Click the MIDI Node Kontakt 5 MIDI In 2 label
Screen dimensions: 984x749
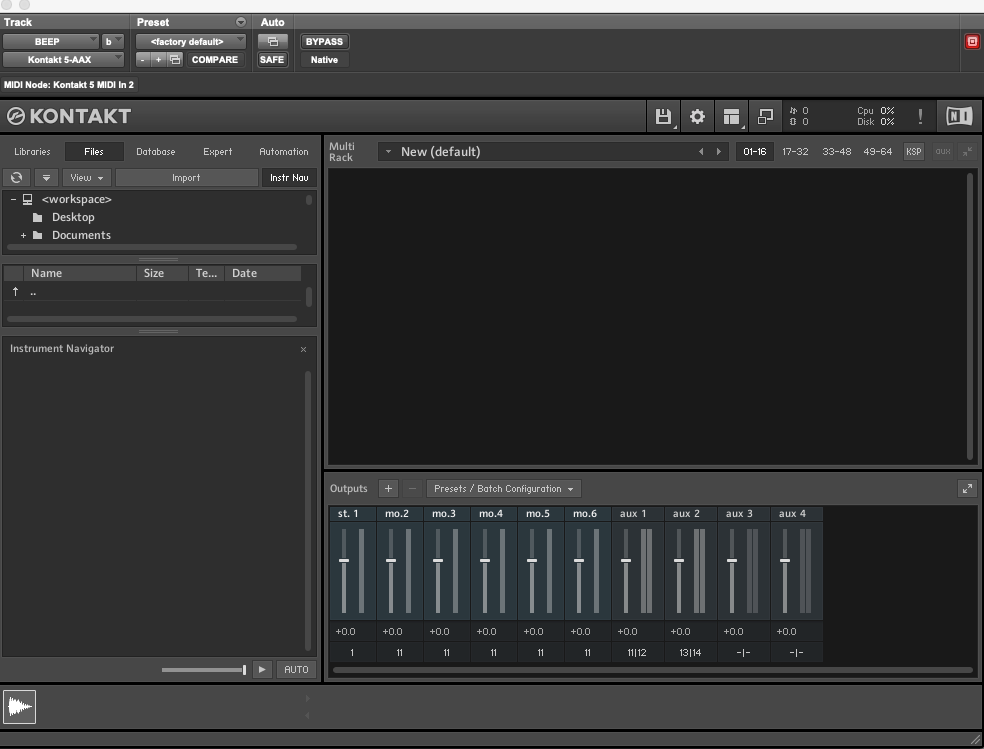[x=69, y=85]
